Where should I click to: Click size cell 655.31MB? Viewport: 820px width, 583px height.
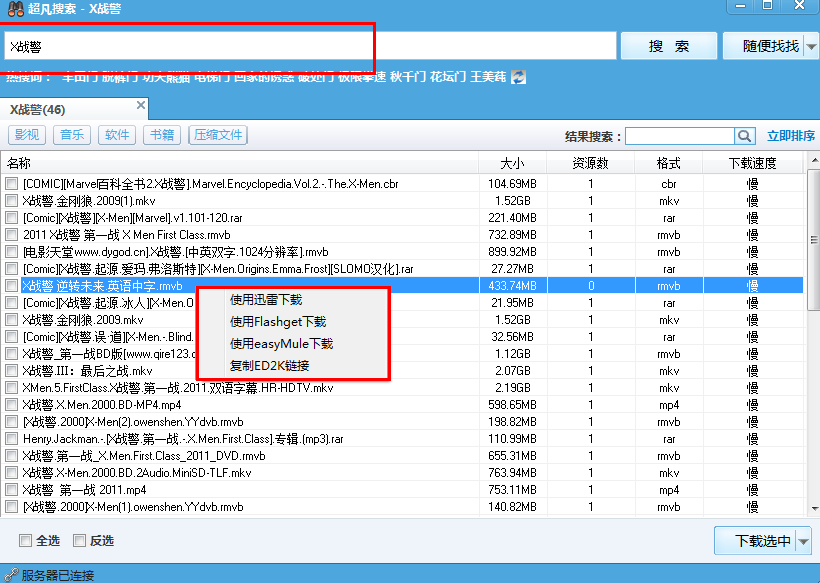coord(512,455)
